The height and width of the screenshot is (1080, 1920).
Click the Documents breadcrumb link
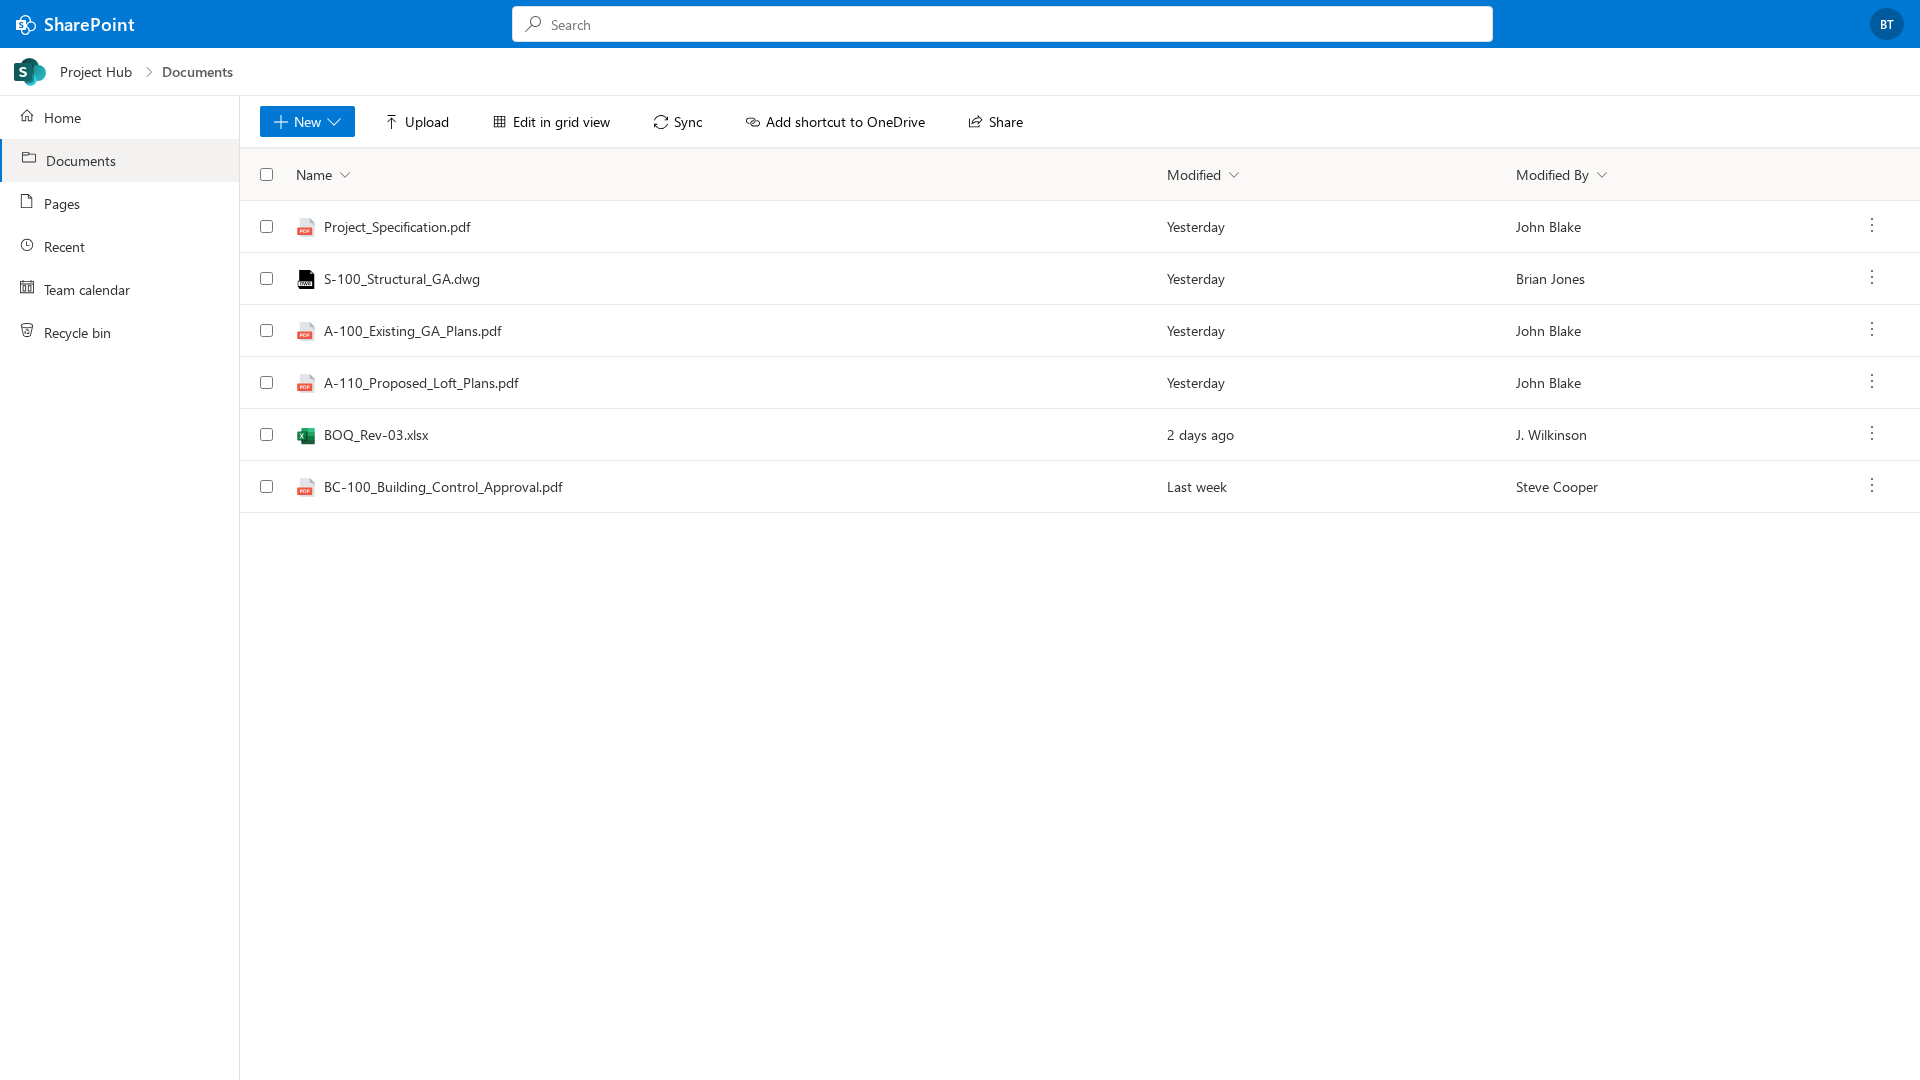(x=197, y=72)
